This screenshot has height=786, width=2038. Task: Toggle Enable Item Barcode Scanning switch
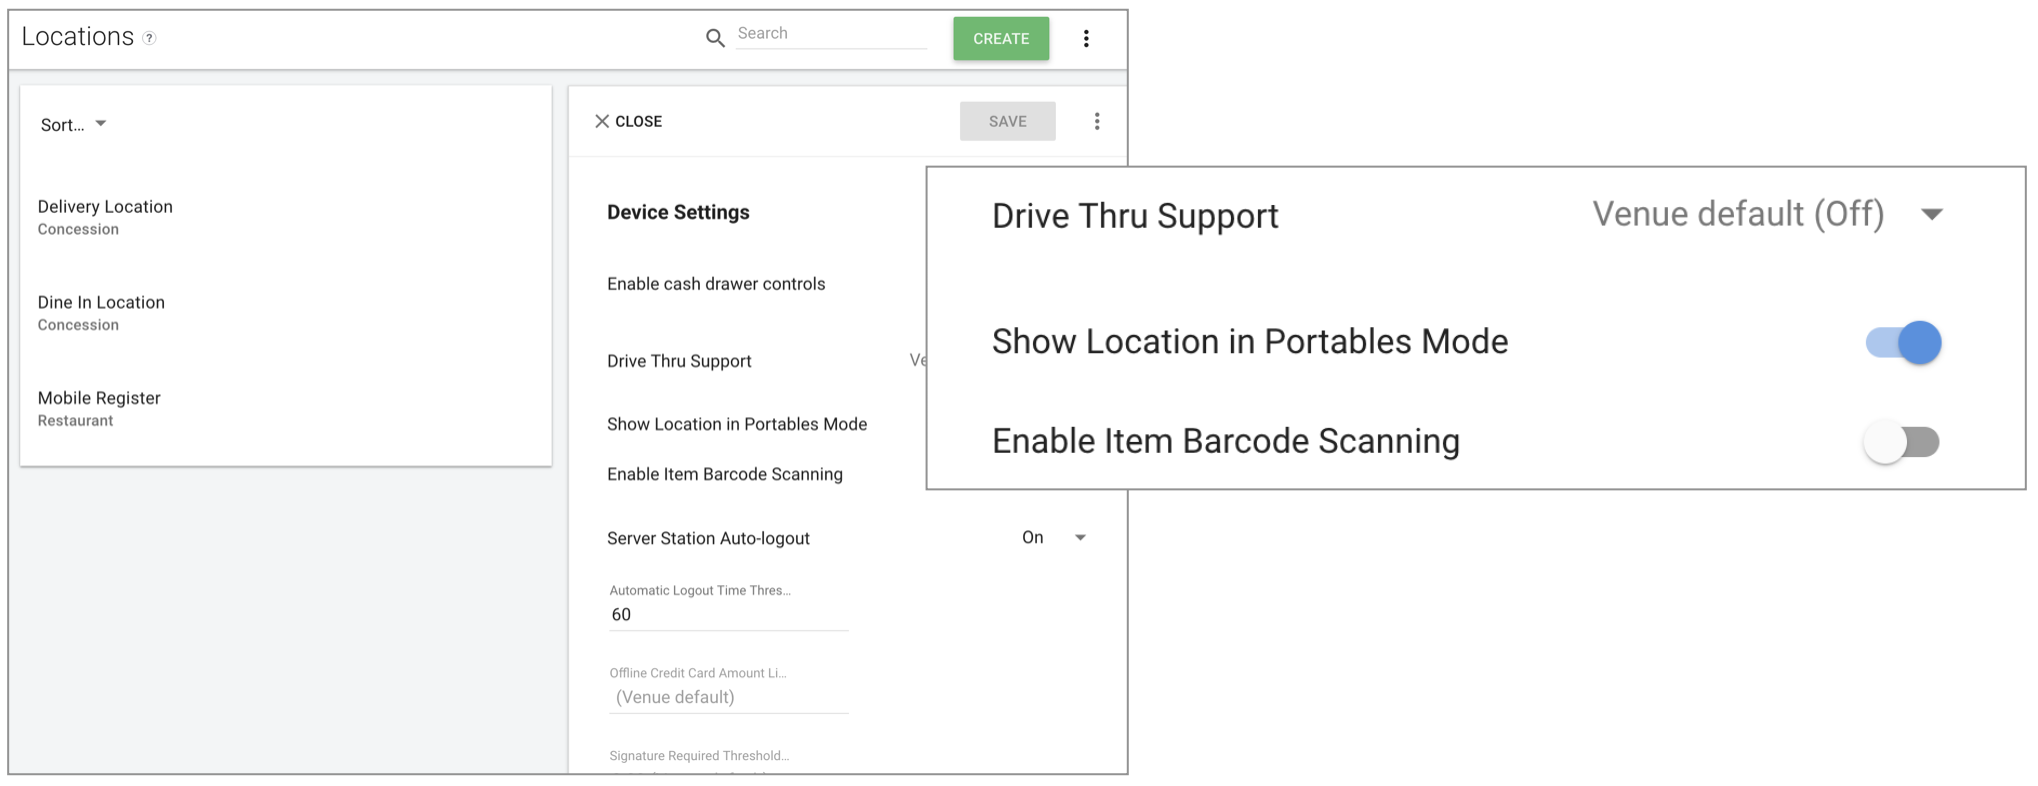click(x=1901, y=441)
